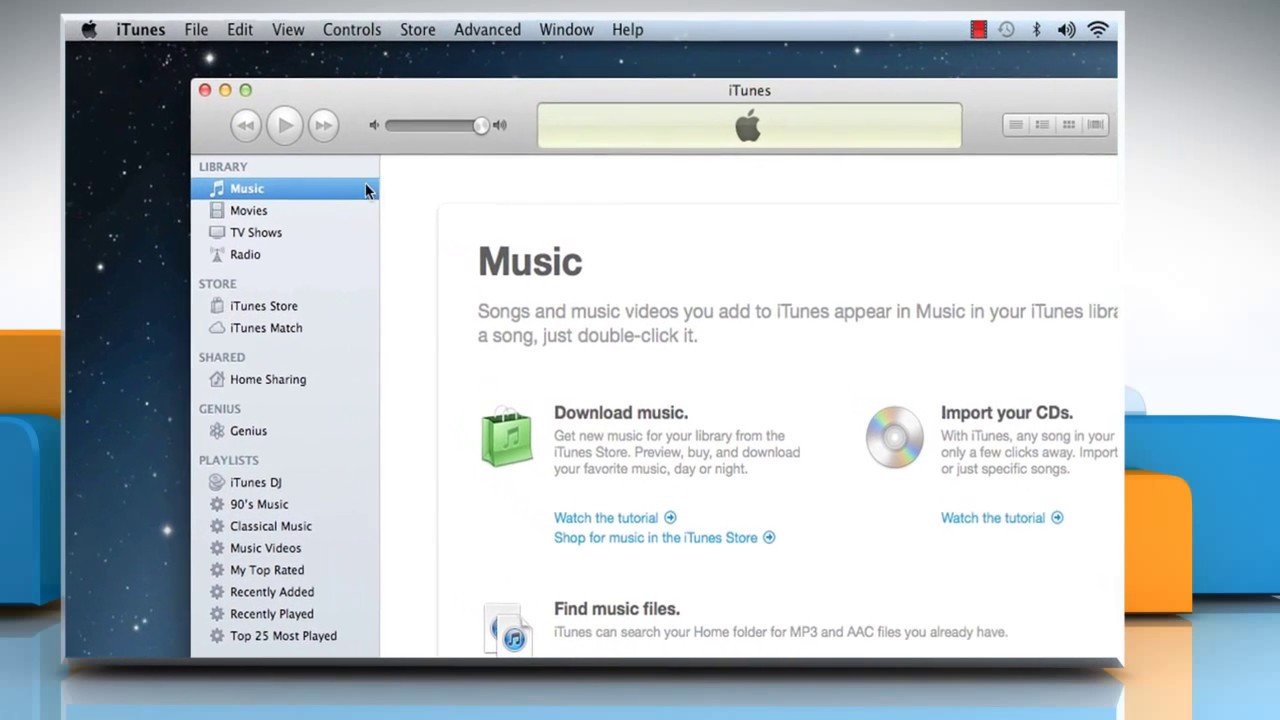
Task: Switch to Cover Flow view
Action: [1095, 125]
